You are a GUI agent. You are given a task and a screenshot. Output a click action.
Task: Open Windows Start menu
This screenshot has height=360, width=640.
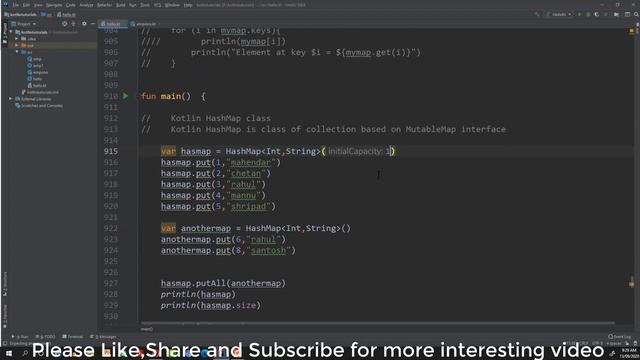pyautogui.click(x=8, y=353)
